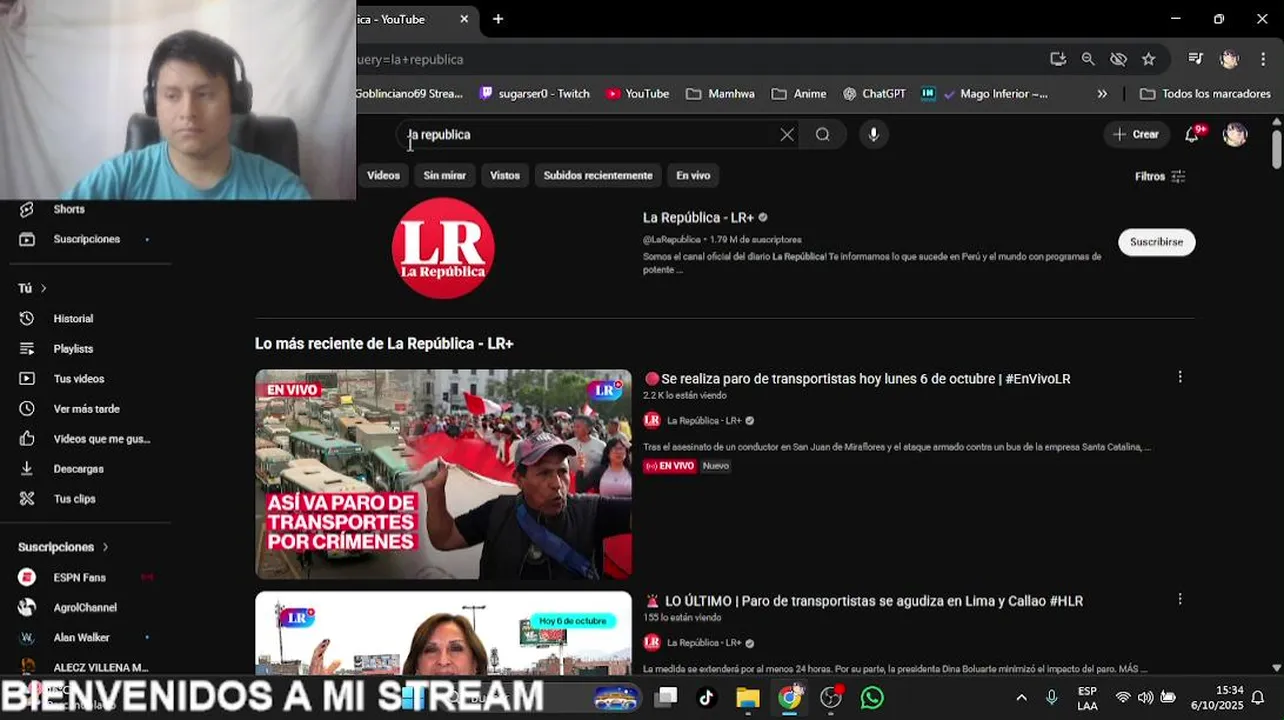Open Ver más tarde in the sidebar

click(x=84, y=409)
